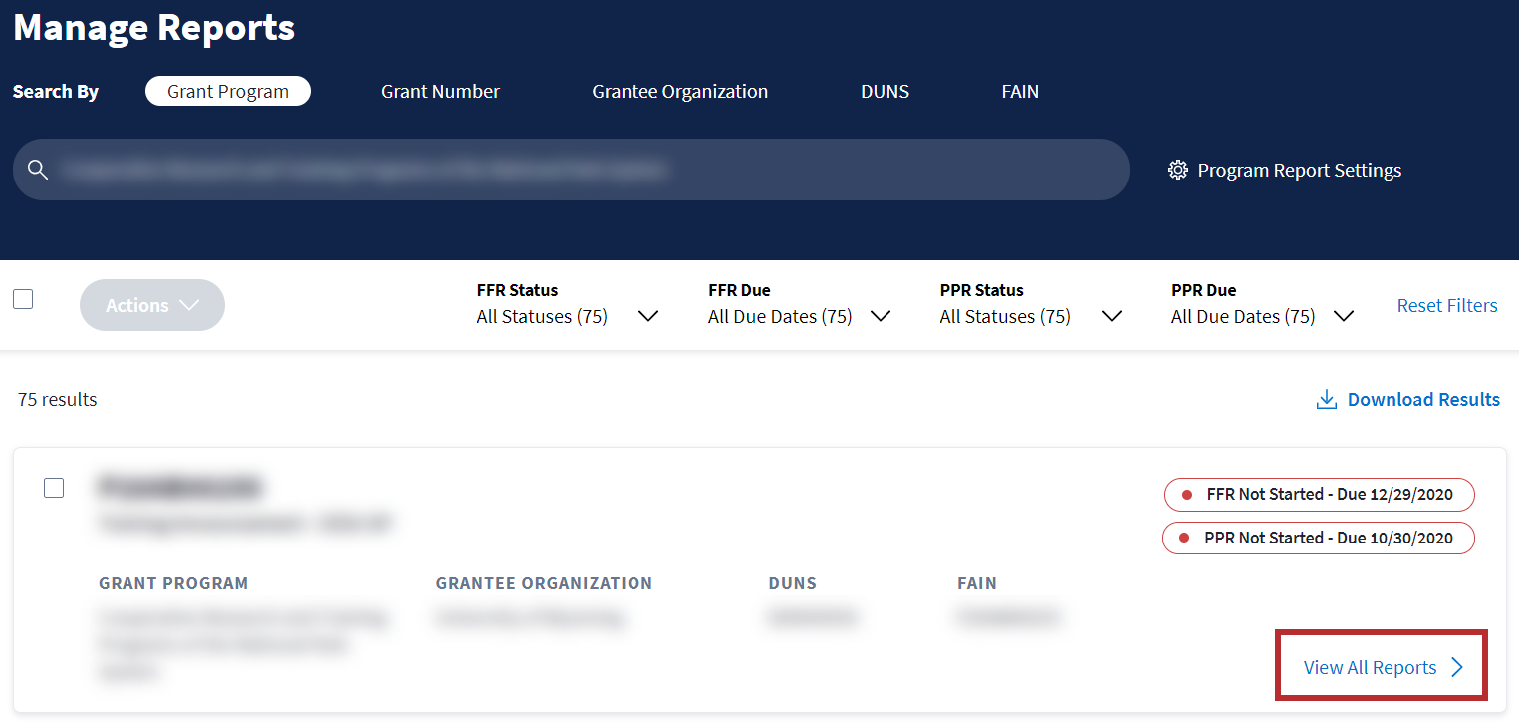Image resolution: width=1519 pixels, height=724 pixels.
Task: Click the download arrow icon
Action: (1326, 400)
